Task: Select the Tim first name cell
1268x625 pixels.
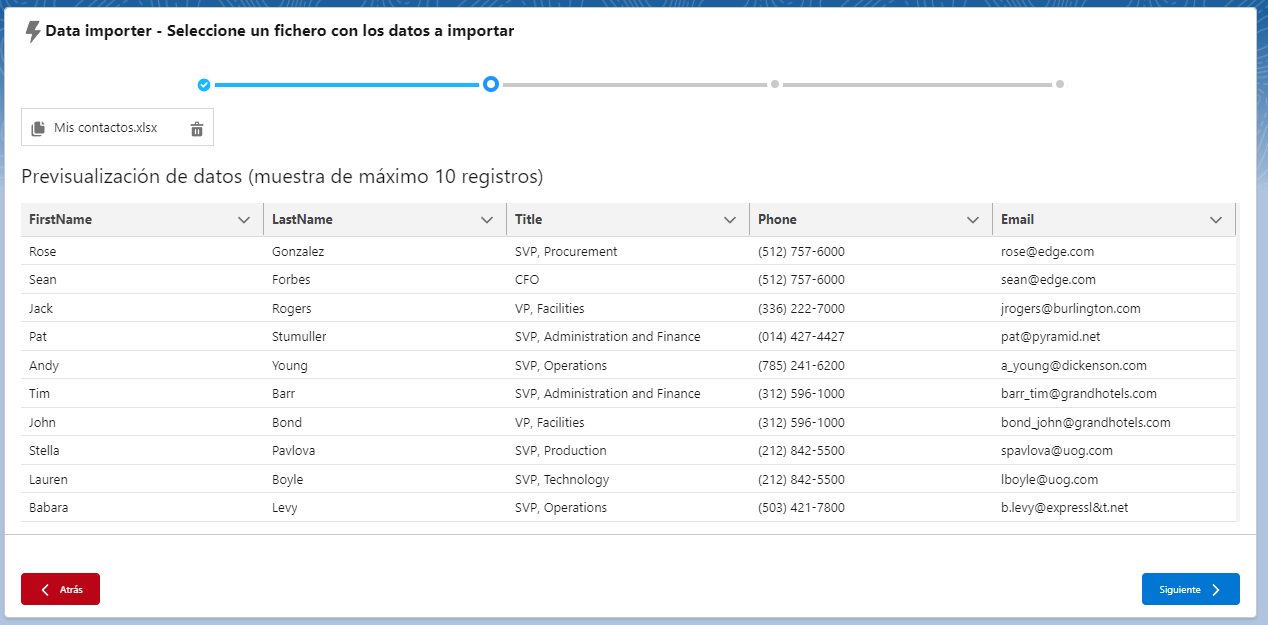Action: click(142, 394)
